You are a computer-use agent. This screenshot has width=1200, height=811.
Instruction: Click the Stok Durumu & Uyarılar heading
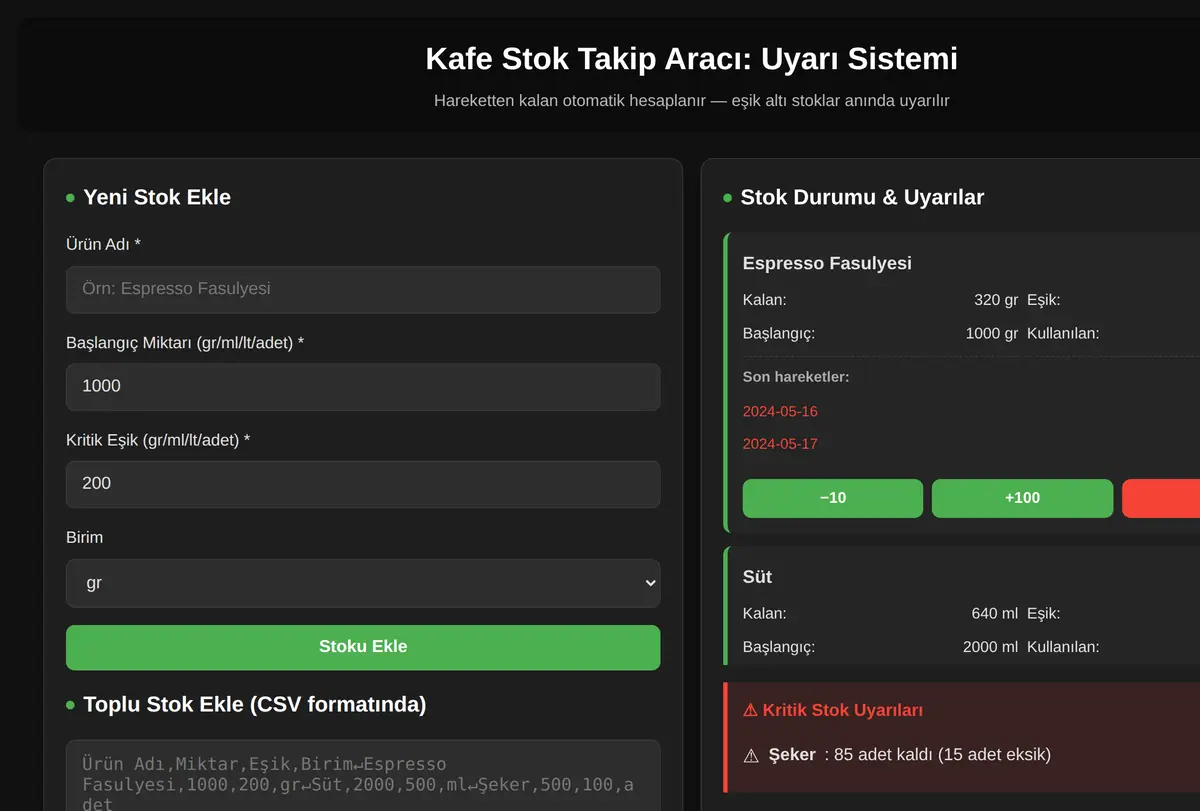pyautogui.click(x=862, y=197)
